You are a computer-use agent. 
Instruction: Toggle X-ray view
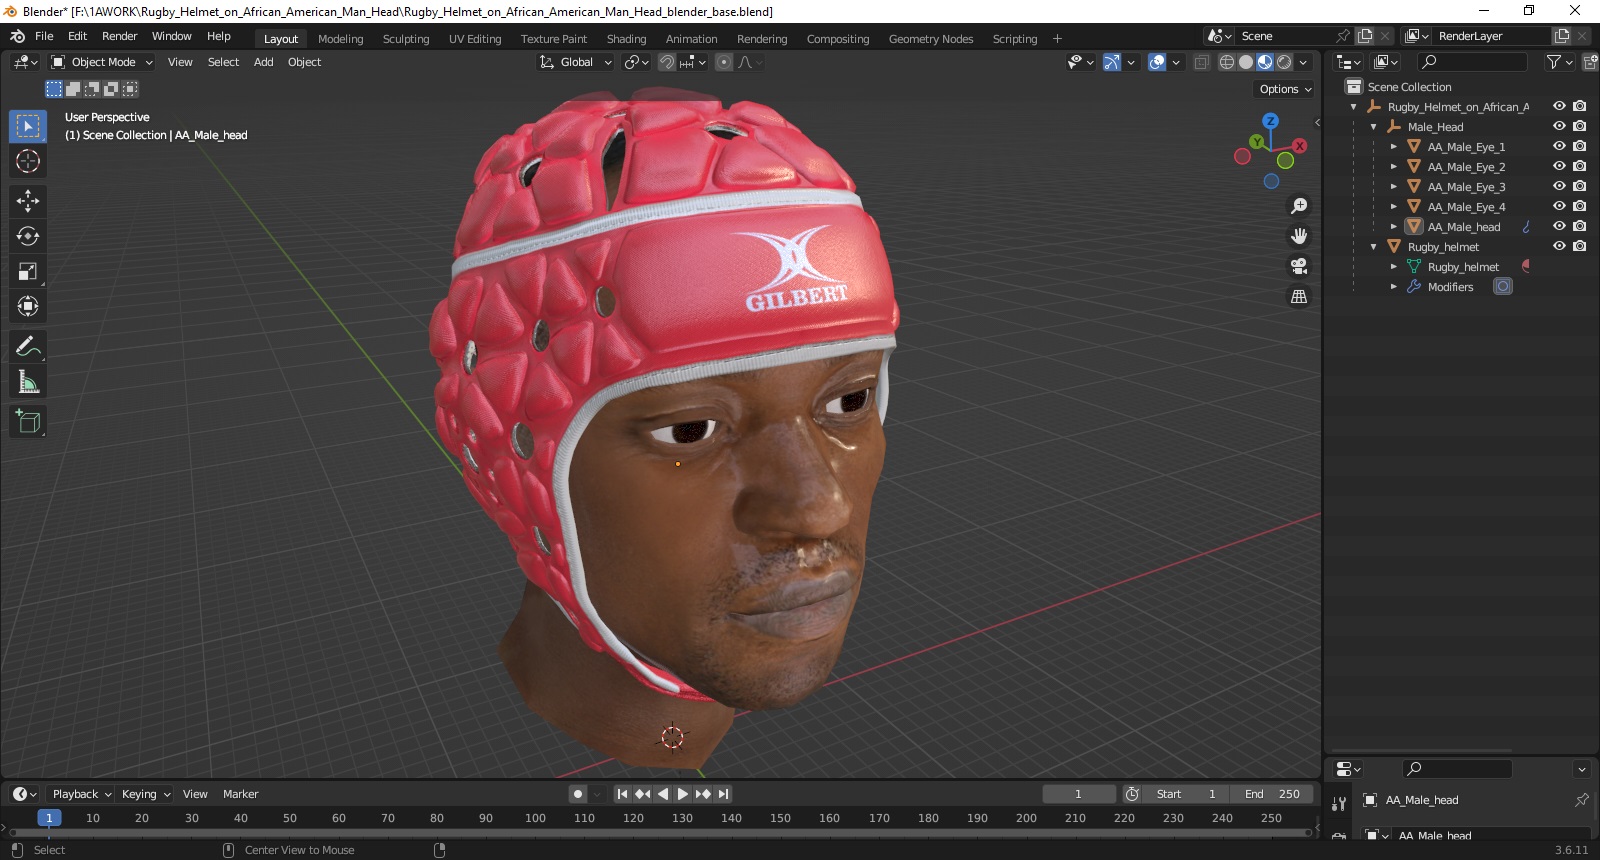coord(1201,62)
